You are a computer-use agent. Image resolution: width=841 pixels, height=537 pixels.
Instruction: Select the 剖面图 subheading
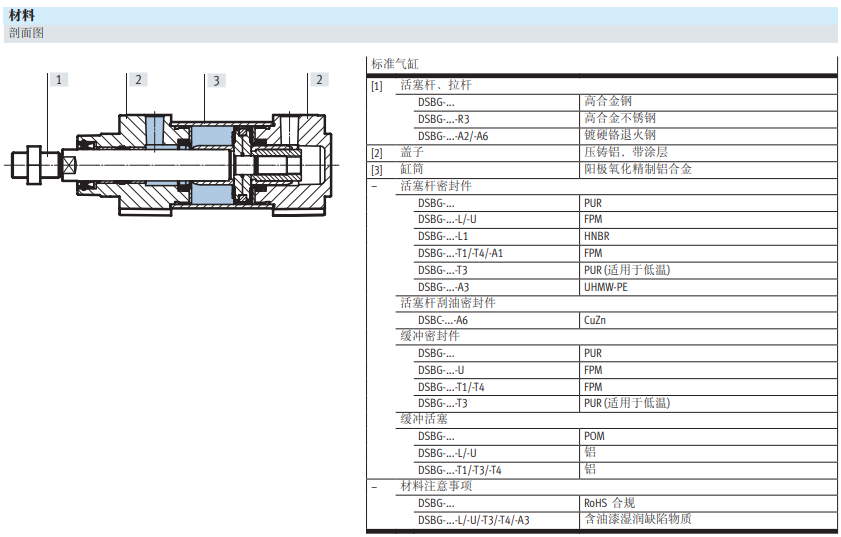pyautogui.click(x=26, y=33)
